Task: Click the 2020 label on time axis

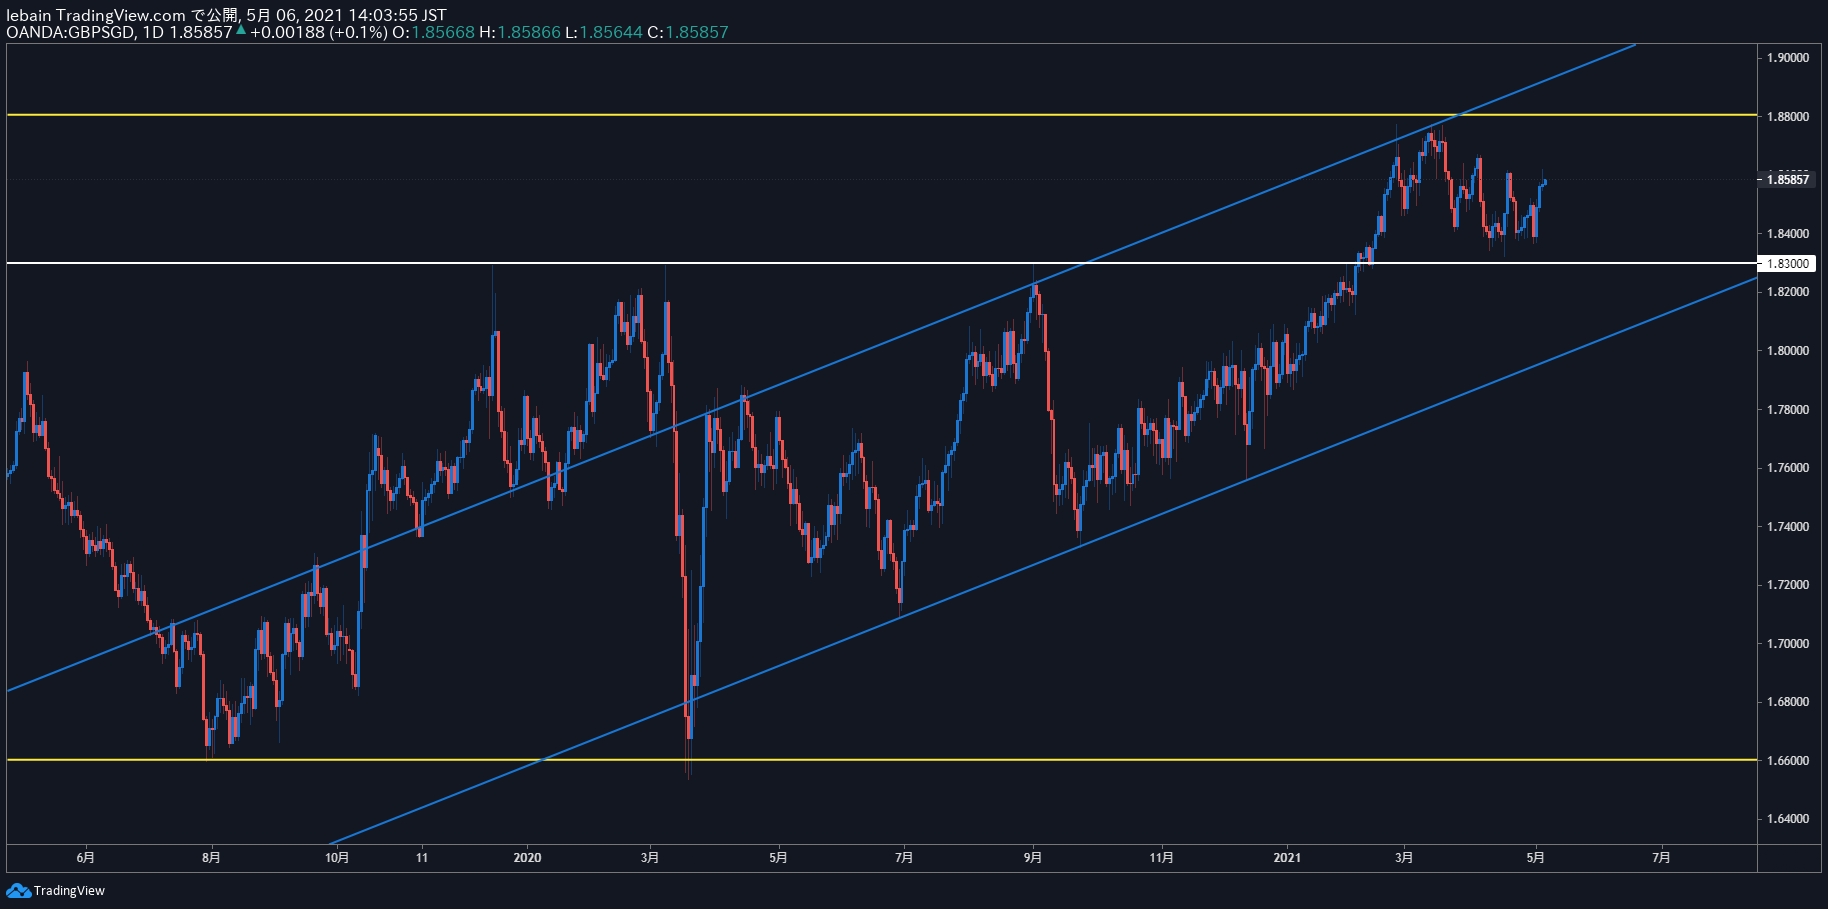Action: [x=527, y=858]
